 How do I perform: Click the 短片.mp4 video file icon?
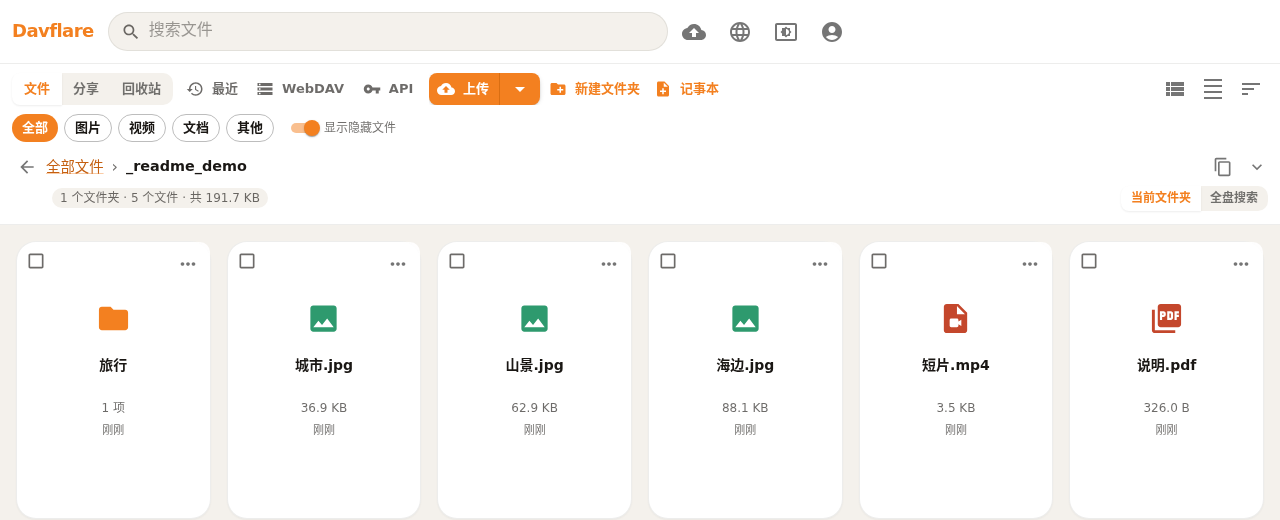pos(955,319)
